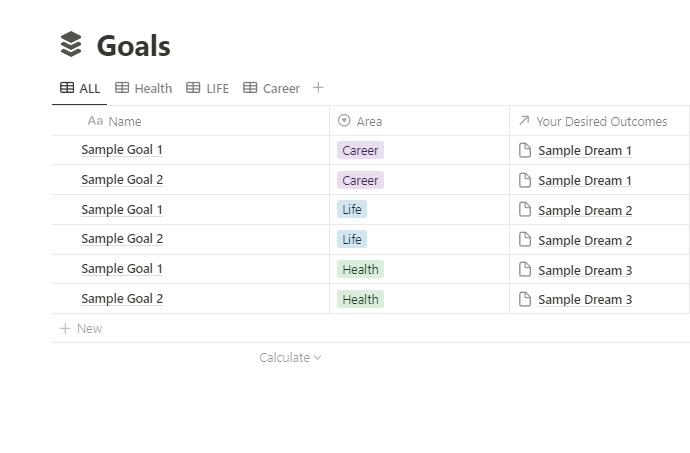
Task: Switch to the LIFE view tab
Action: (x=208, y=88)
